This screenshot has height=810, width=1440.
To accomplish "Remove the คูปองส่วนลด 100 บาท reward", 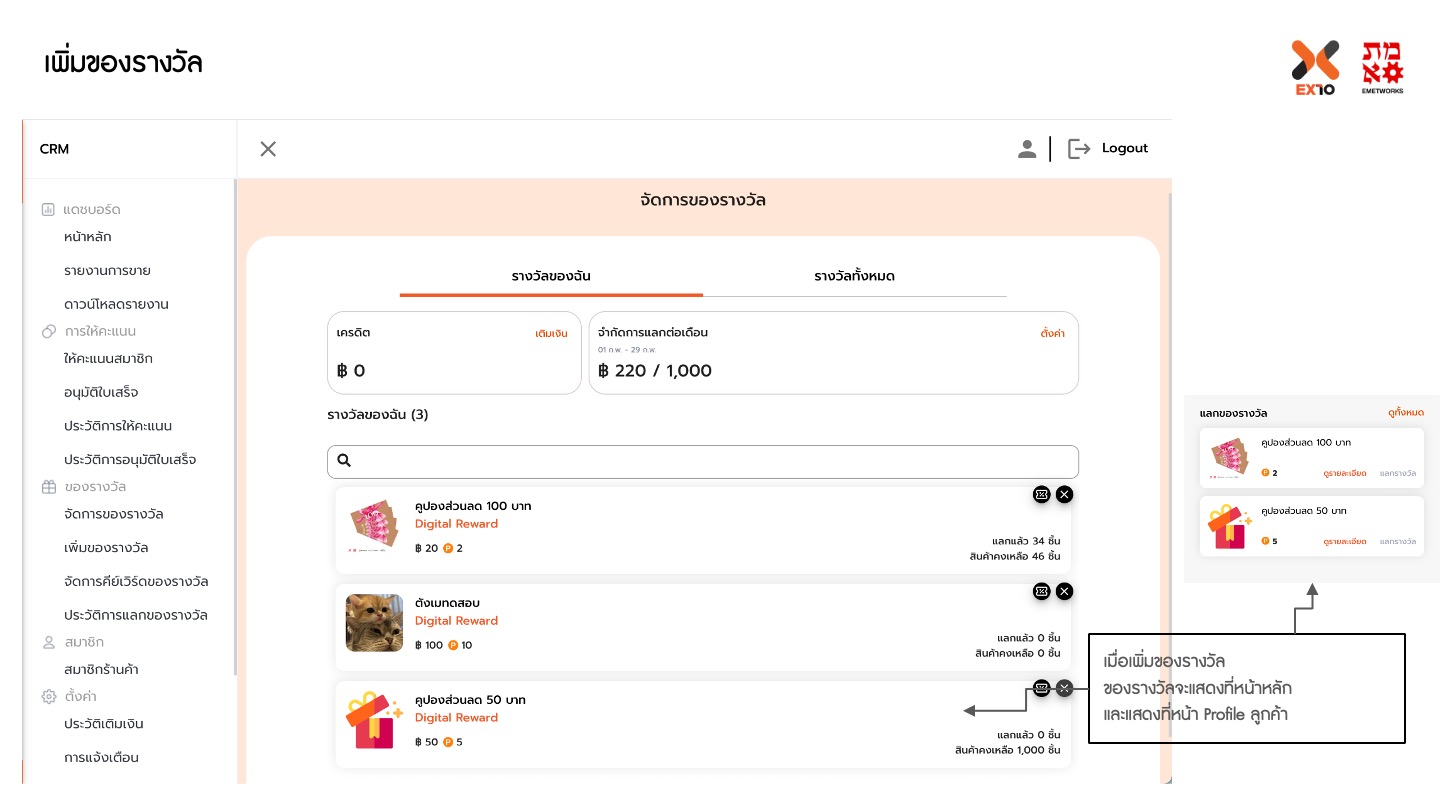I will pyautogui.click(x=1064, y=494).
